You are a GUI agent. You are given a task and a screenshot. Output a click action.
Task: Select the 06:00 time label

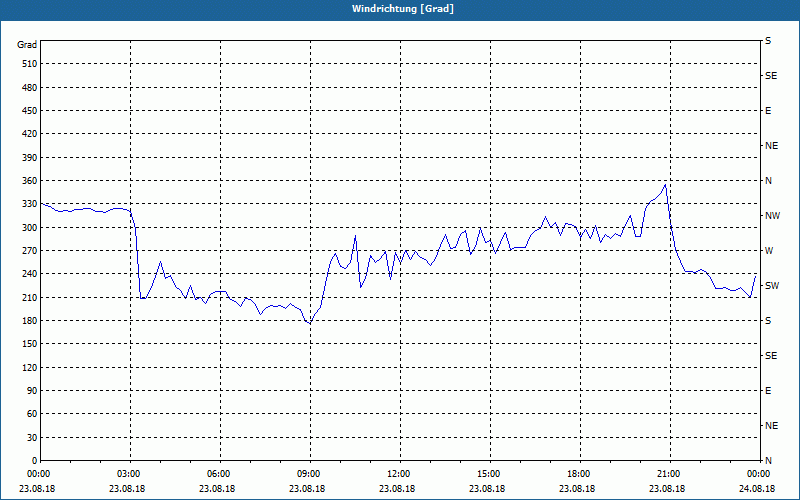coord(220,474)
